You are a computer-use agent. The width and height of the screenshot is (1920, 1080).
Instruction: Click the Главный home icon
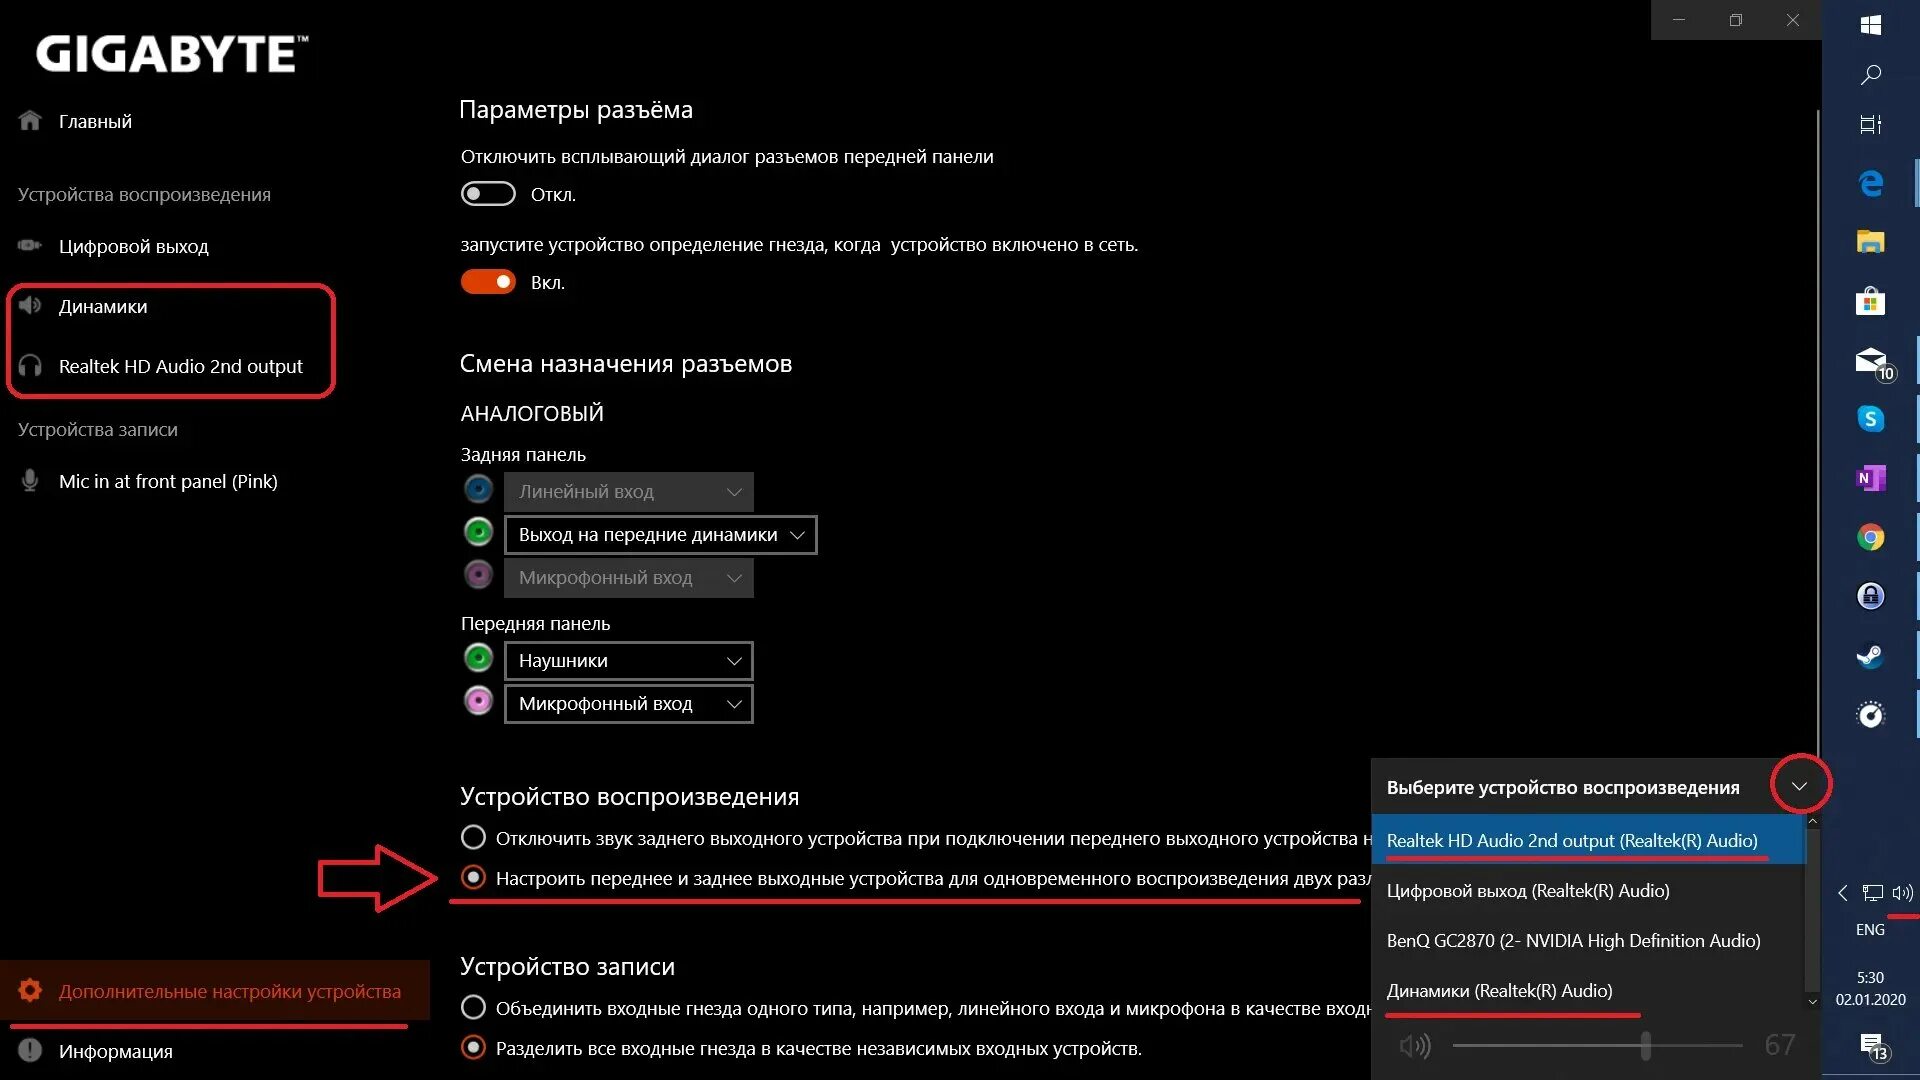coord(29,120)
